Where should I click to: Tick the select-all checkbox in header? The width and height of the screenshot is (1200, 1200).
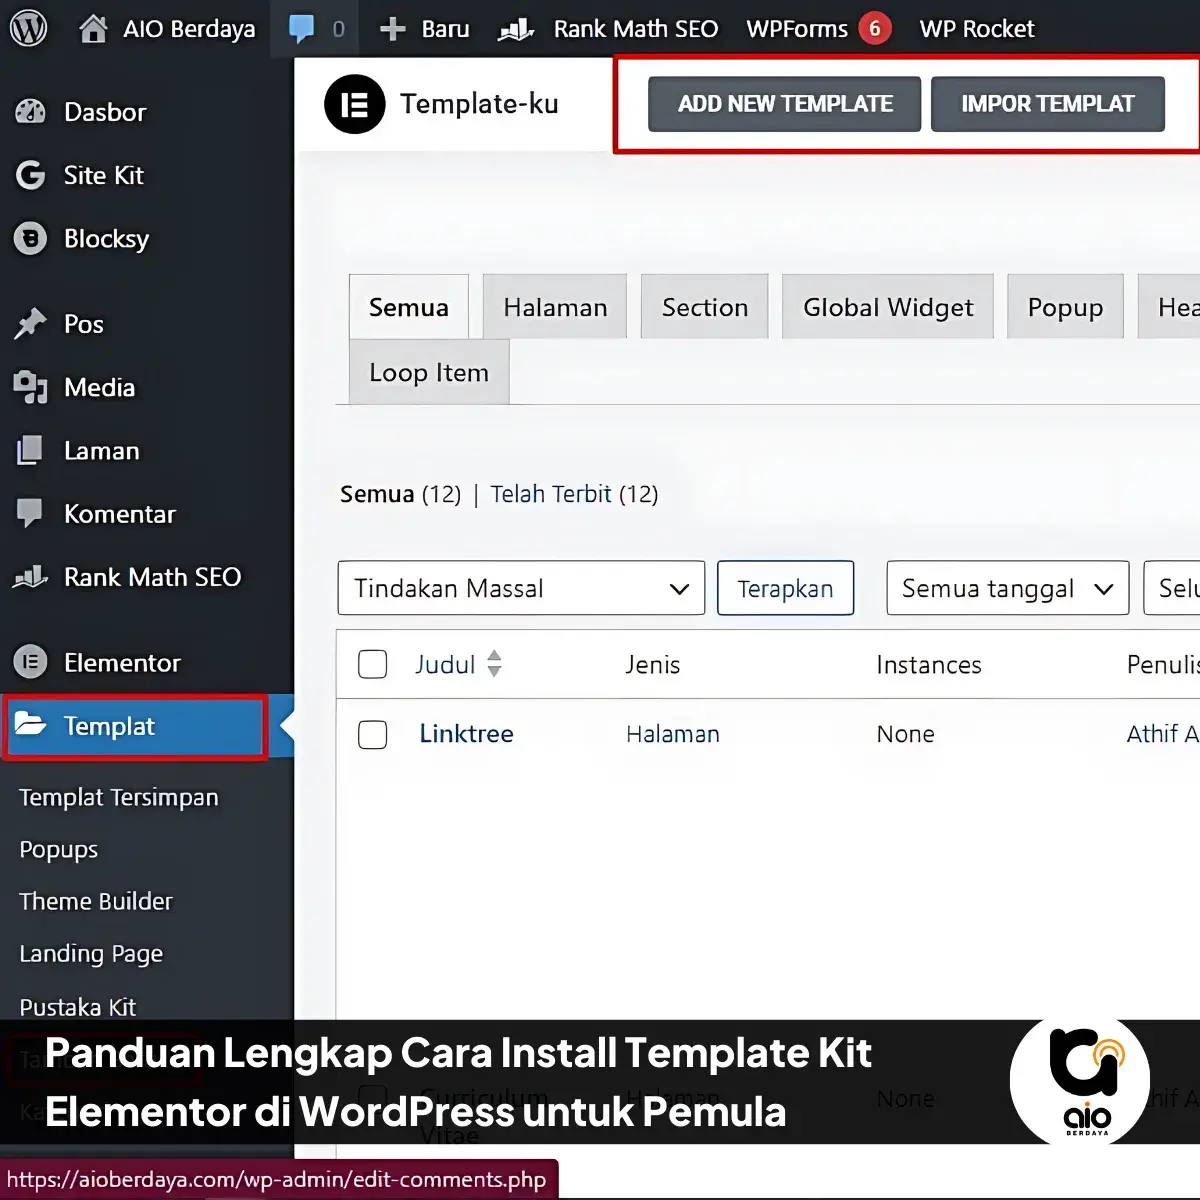(373, 664)
